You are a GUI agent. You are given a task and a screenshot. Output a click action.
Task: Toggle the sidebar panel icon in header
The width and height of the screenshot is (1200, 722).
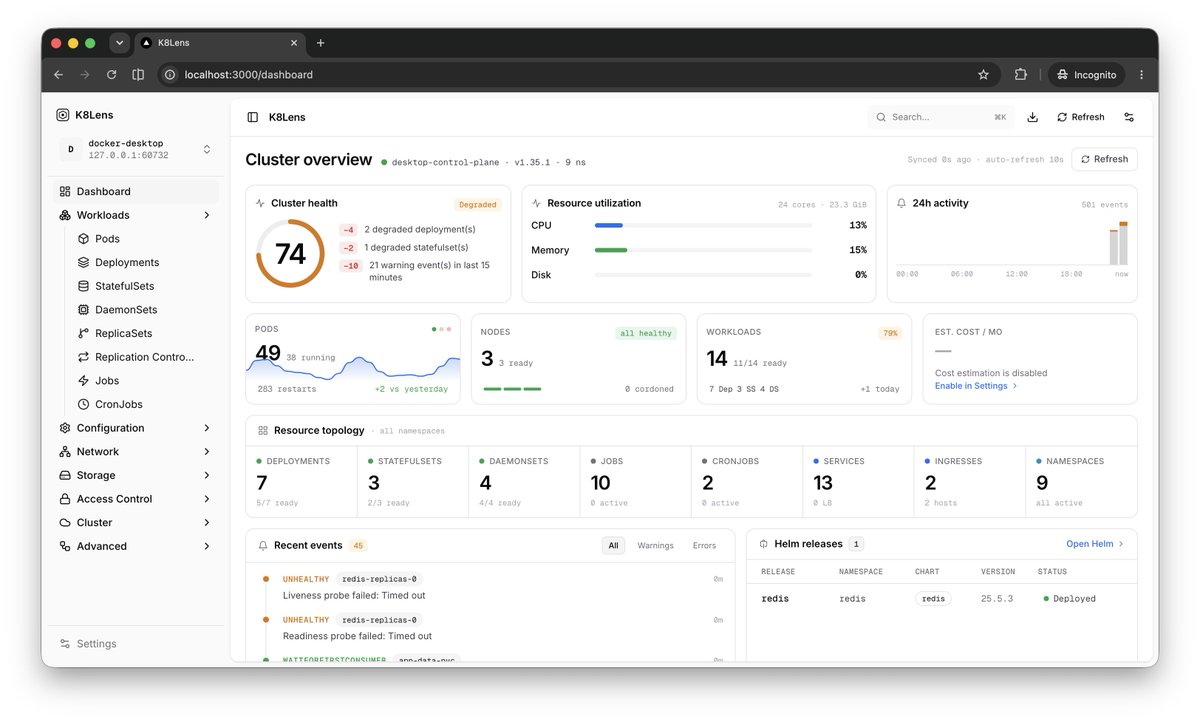pyautogui.click(x=252, y=117)
